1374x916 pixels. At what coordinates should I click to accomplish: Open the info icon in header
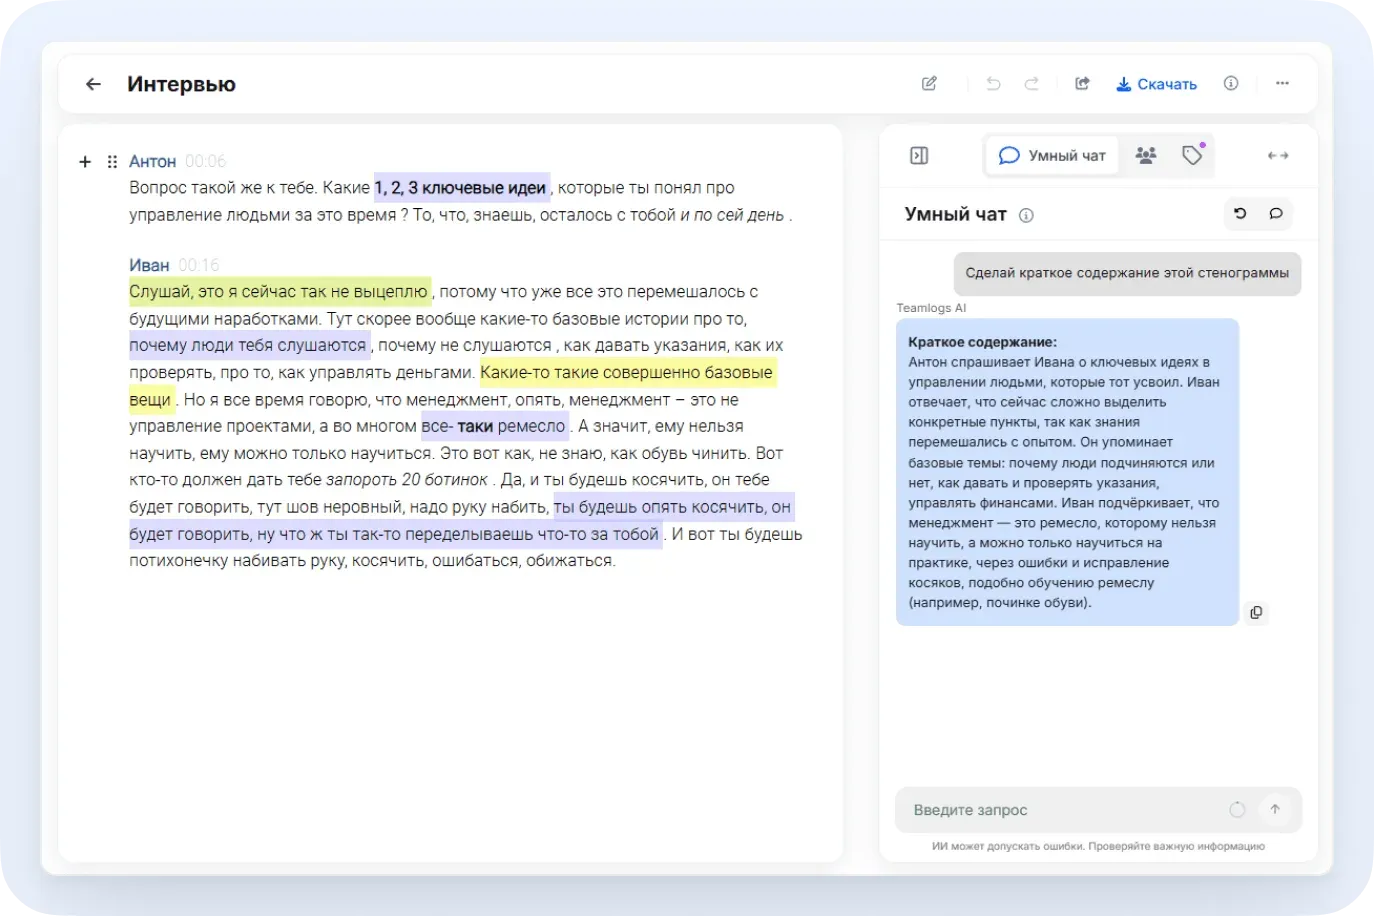tap(1231, 84)
